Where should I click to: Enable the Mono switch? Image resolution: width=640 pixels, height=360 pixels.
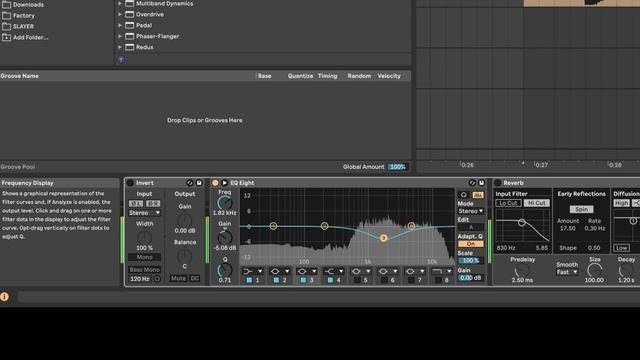tap(144, 257)
